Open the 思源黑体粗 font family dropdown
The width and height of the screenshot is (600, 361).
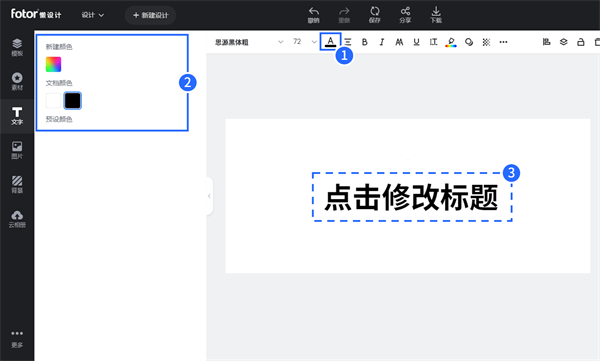pos(249,42)
